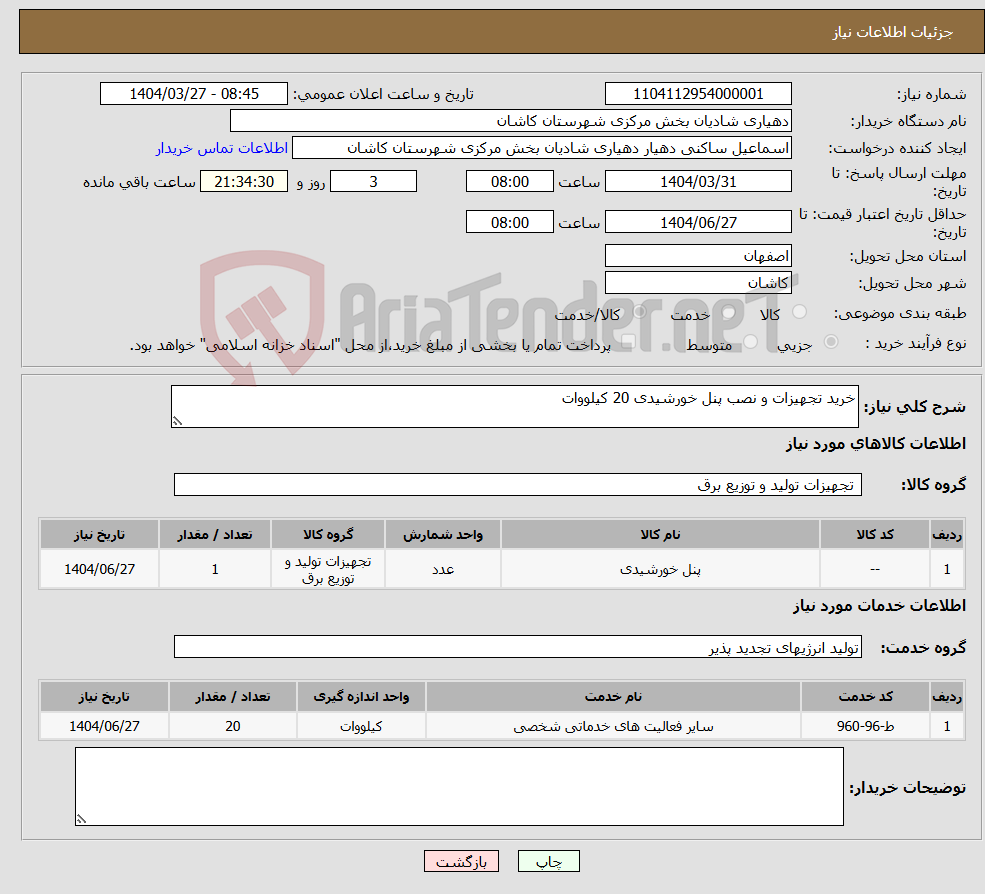Click the شماره نیاز number field

697,93
